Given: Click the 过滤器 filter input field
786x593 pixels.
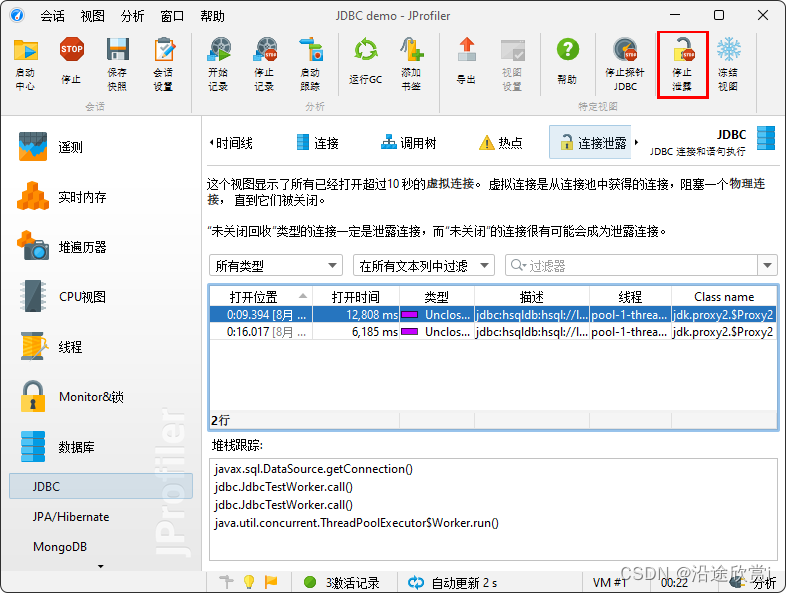Looking at the screenshot, I should point(632,266).
